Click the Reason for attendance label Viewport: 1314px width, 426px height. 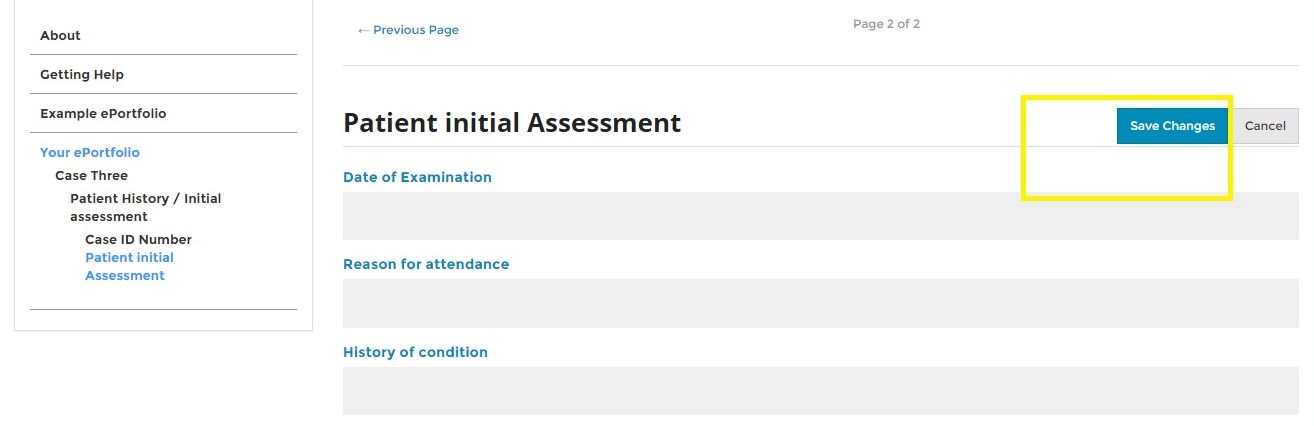tap(426, 264)
